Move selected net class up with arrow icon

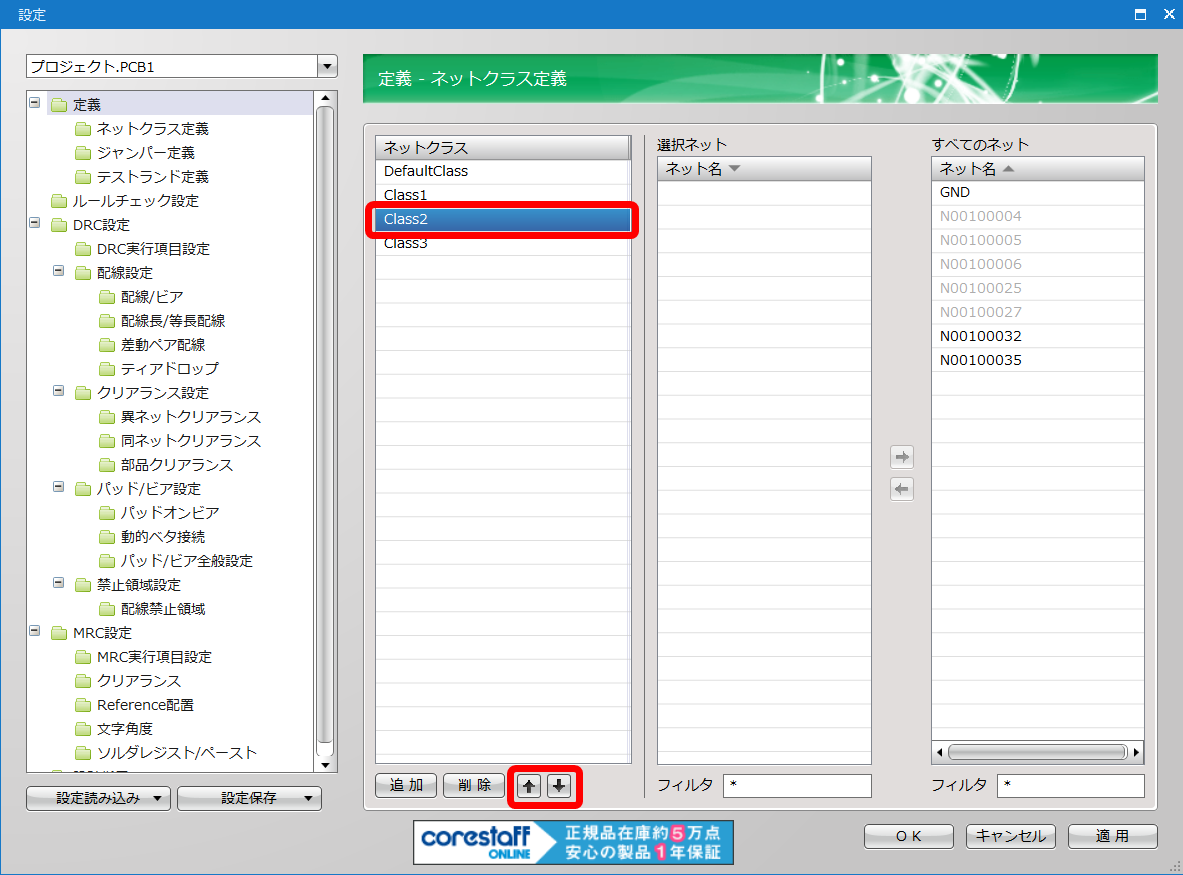530,786
